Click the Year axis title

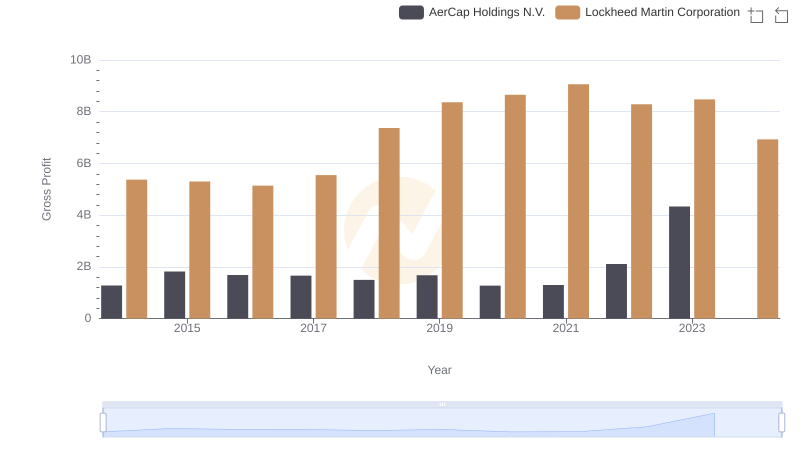click(439, 370)
